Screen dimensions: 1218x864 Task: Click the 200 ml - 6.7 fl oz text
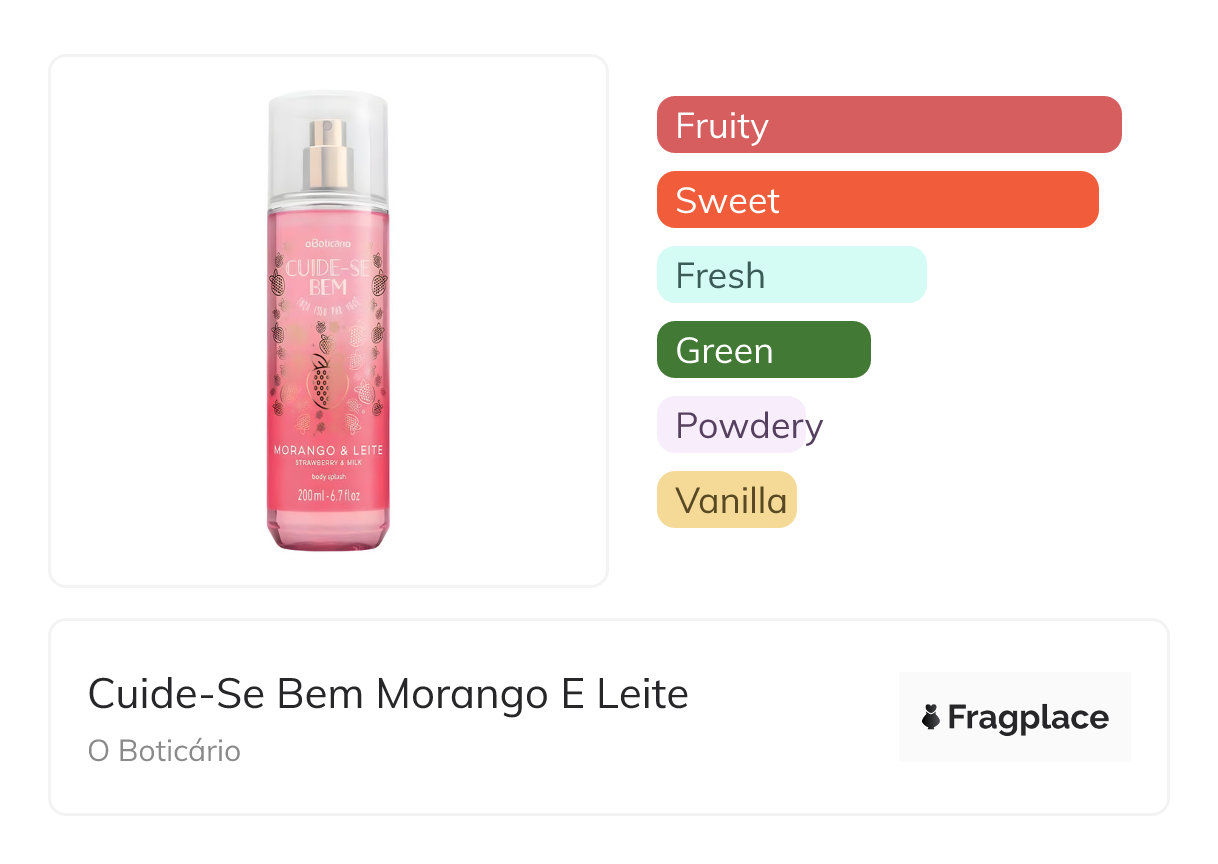coord(328,496)
